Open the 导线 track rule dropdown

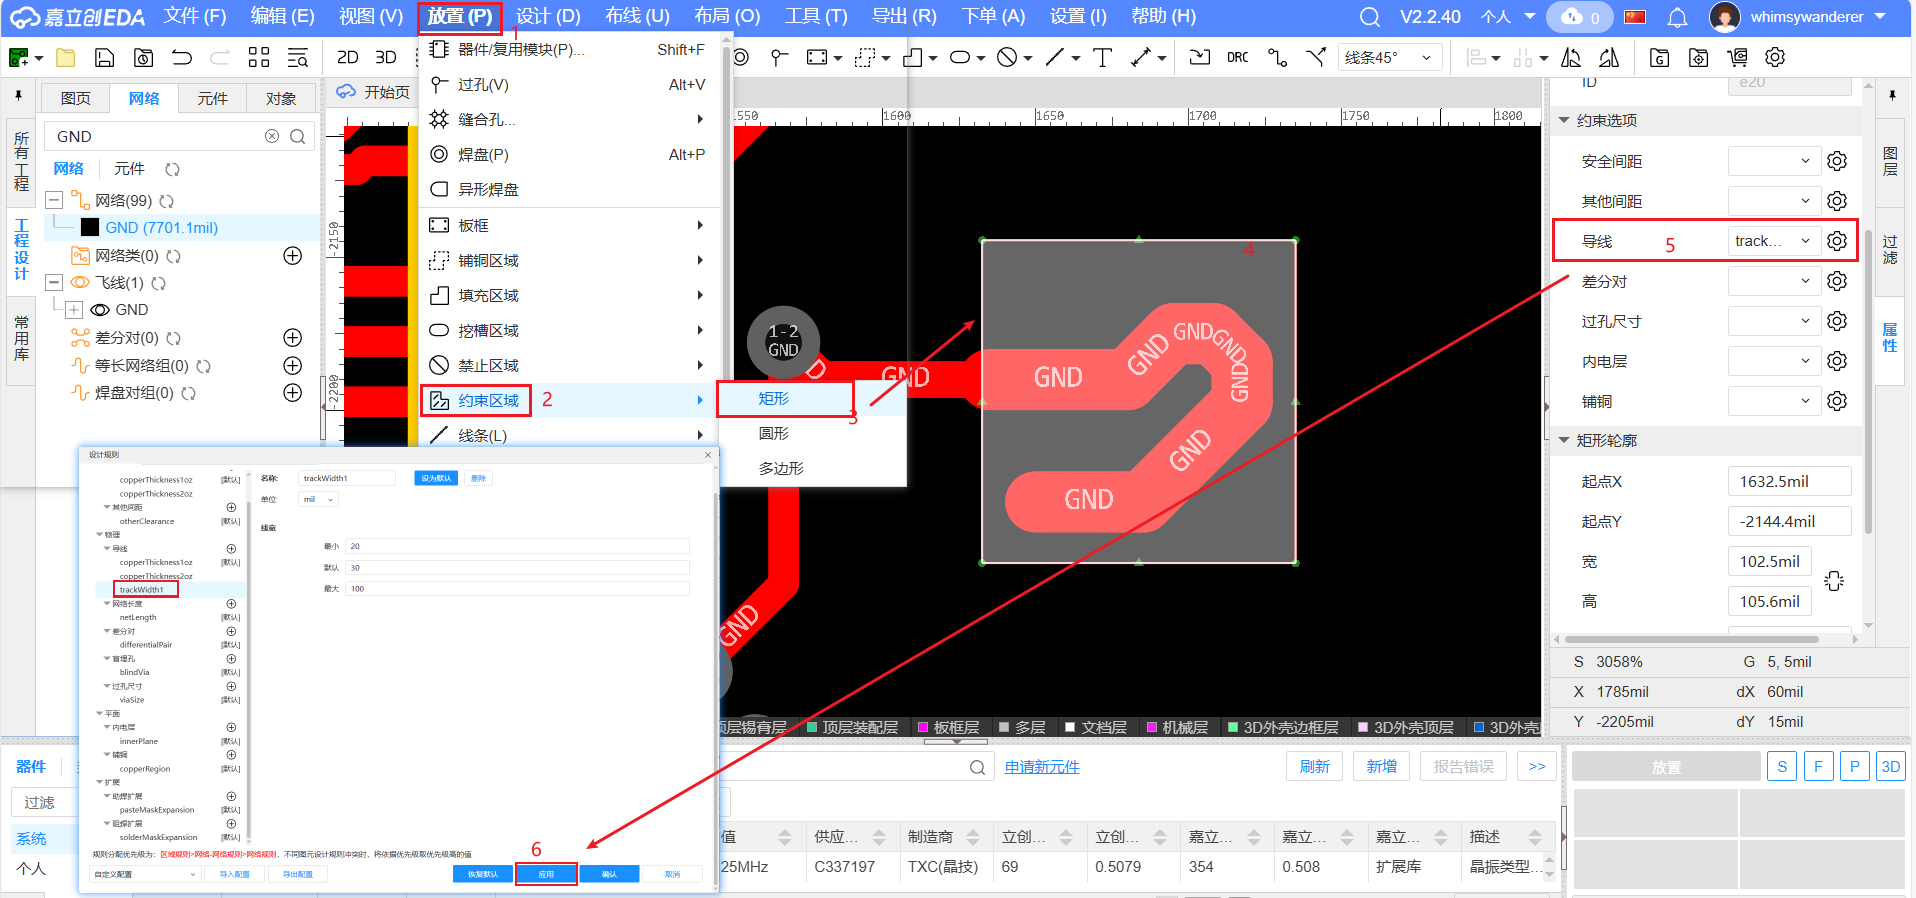click(x=1773, y=241)
